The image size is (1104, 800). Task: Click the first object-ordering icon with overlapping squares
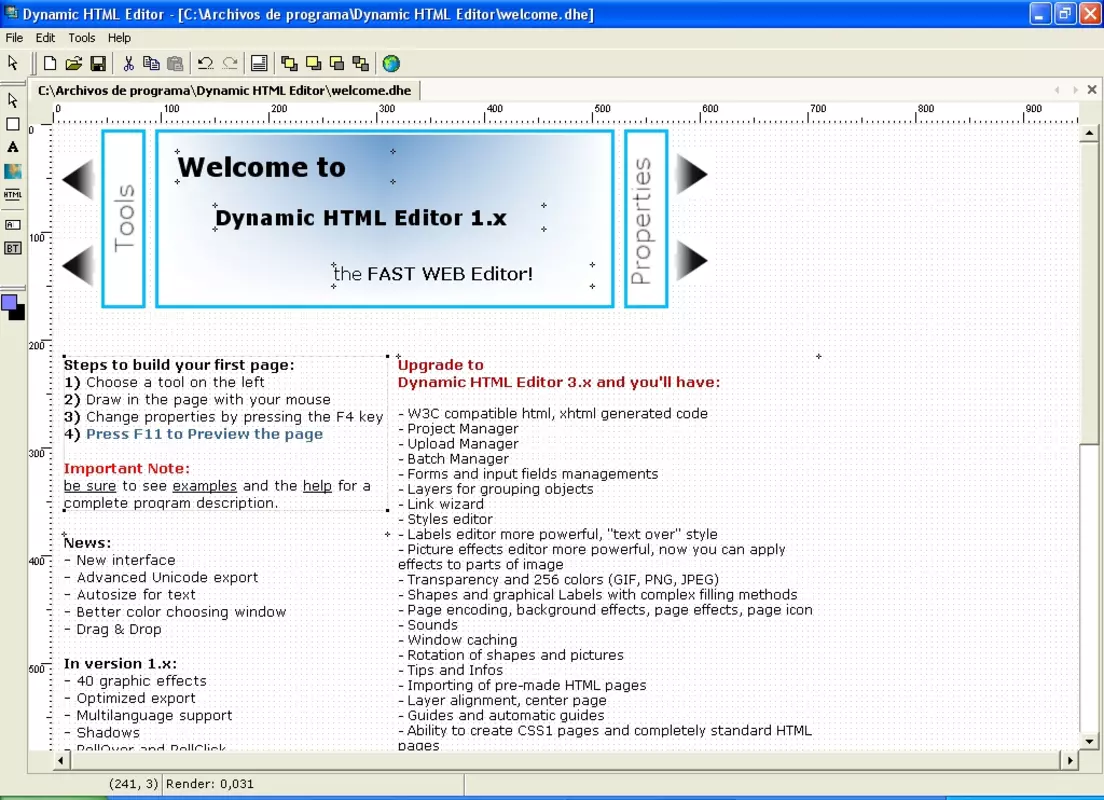pos(289,63)
